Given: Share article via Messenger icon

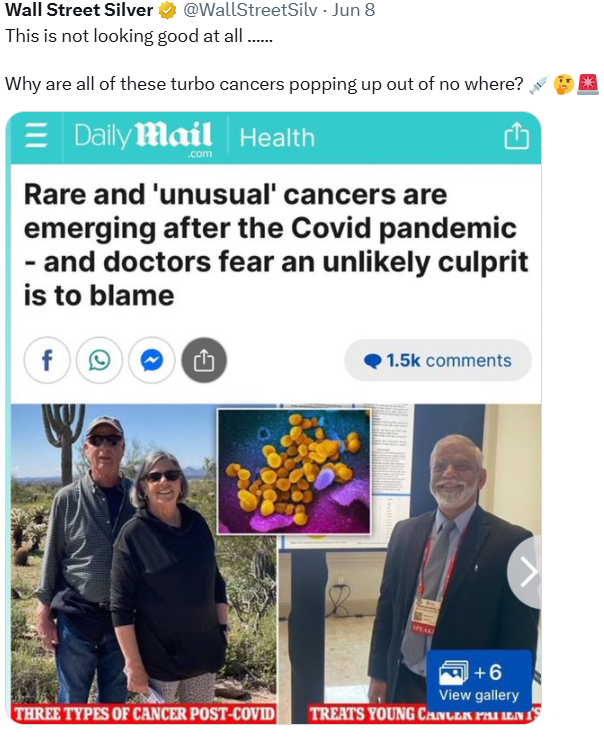Looking at the screenshot, I should [152, 361].
